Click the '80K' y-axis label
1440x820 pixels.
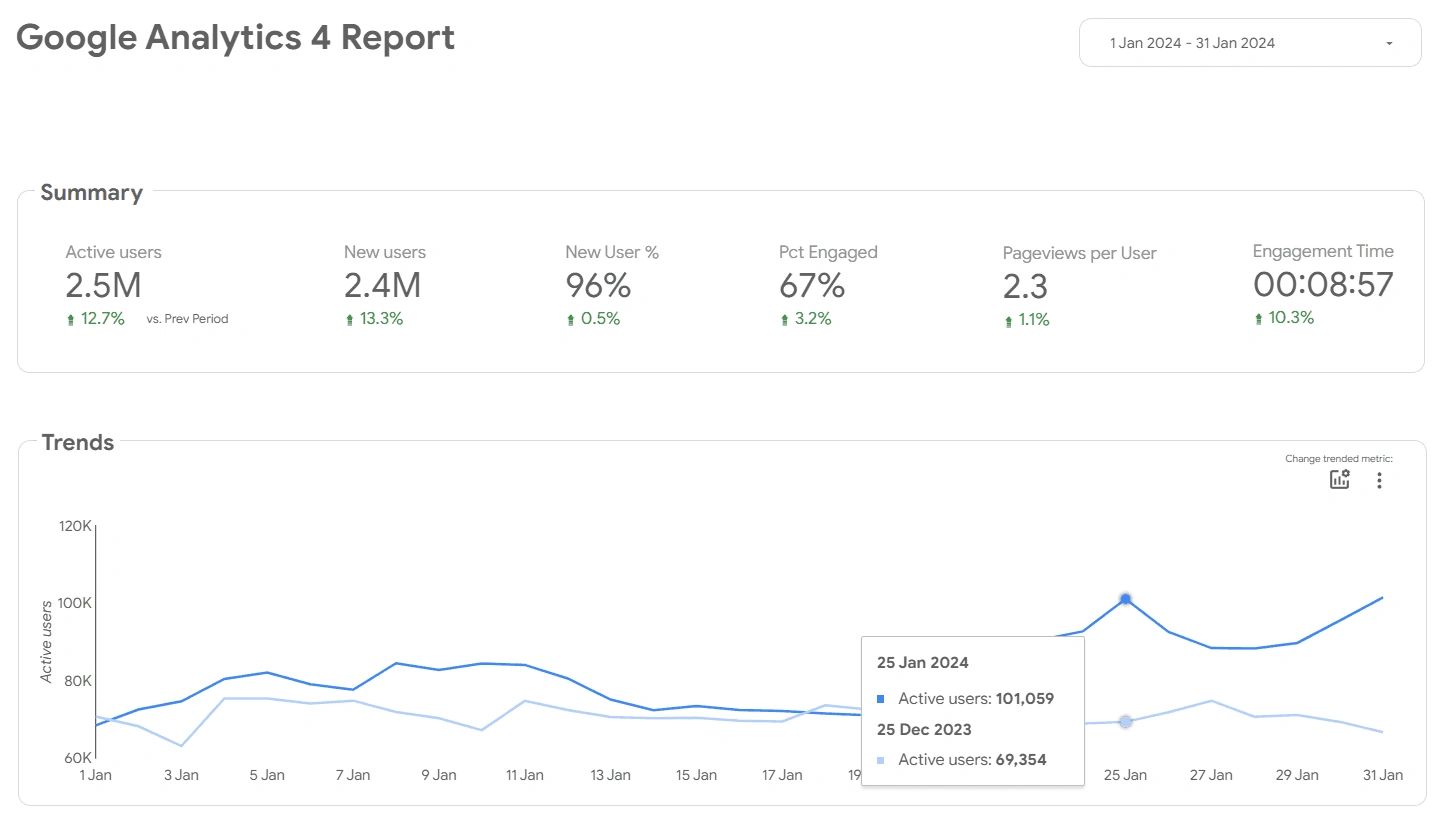coord(78,681)
